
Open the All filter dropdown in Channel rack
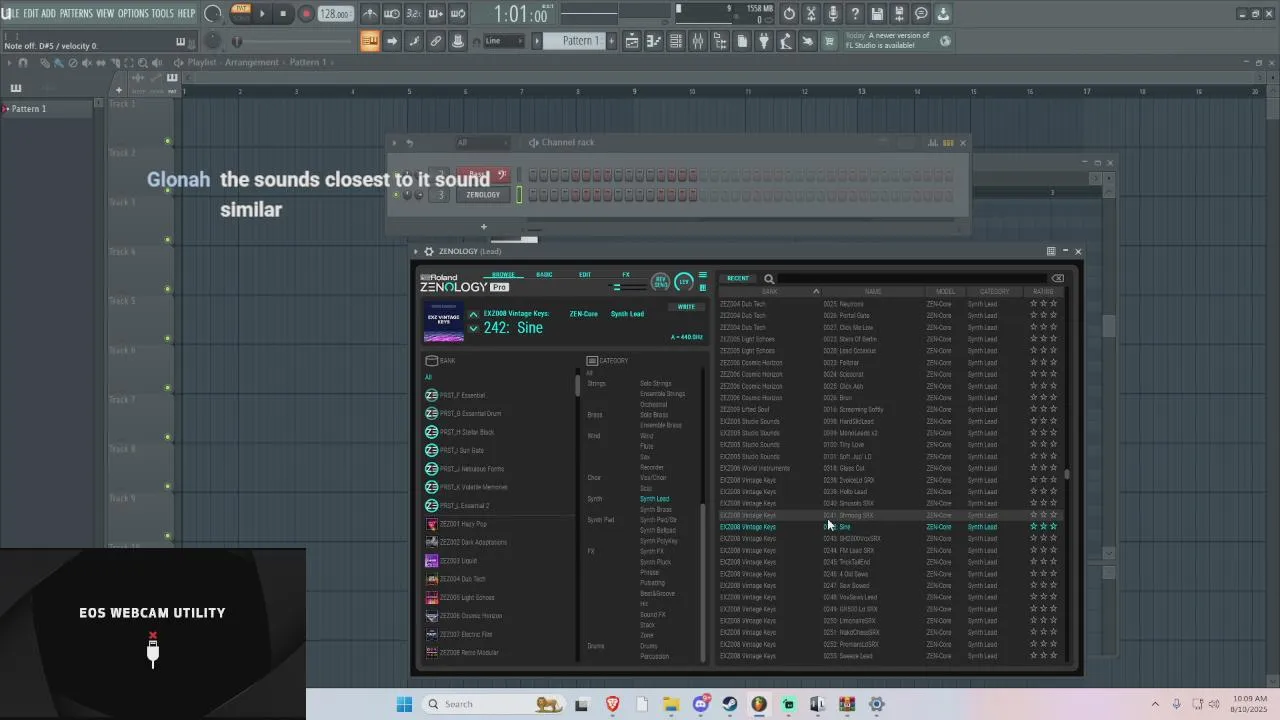[x=482, y=143]
